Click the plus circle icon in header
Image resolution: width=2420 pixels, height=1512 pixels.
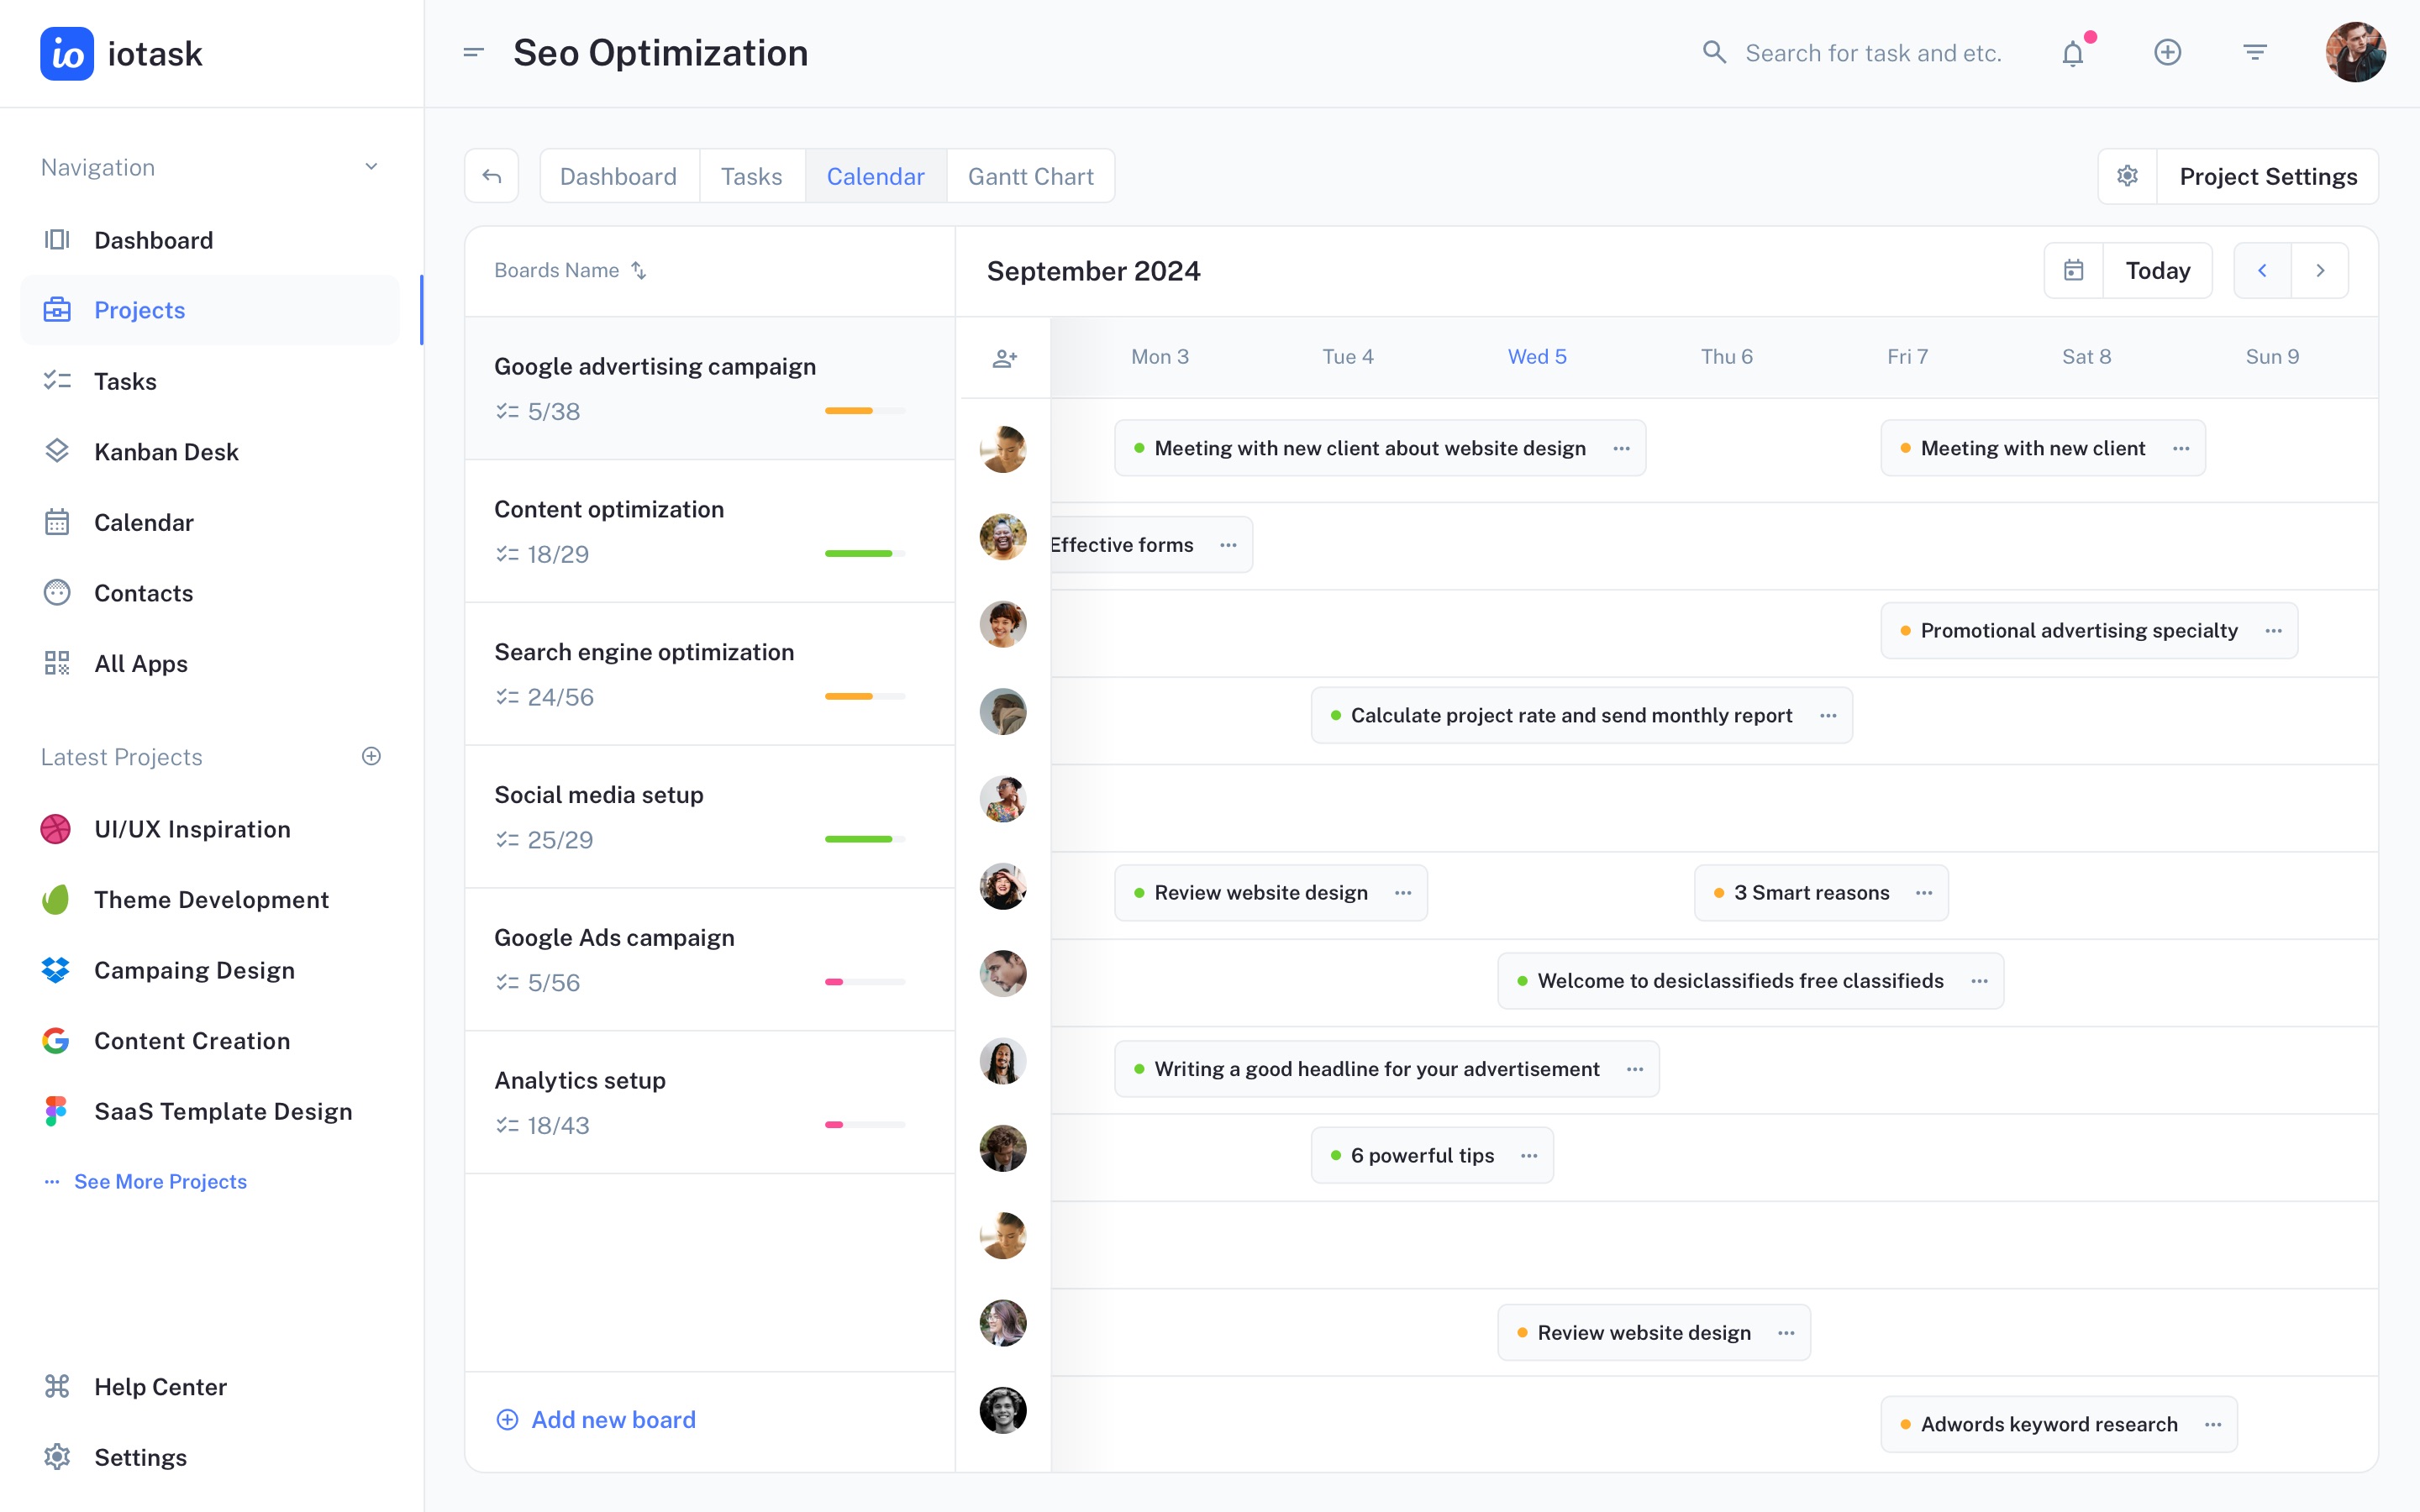[2167, 53]
